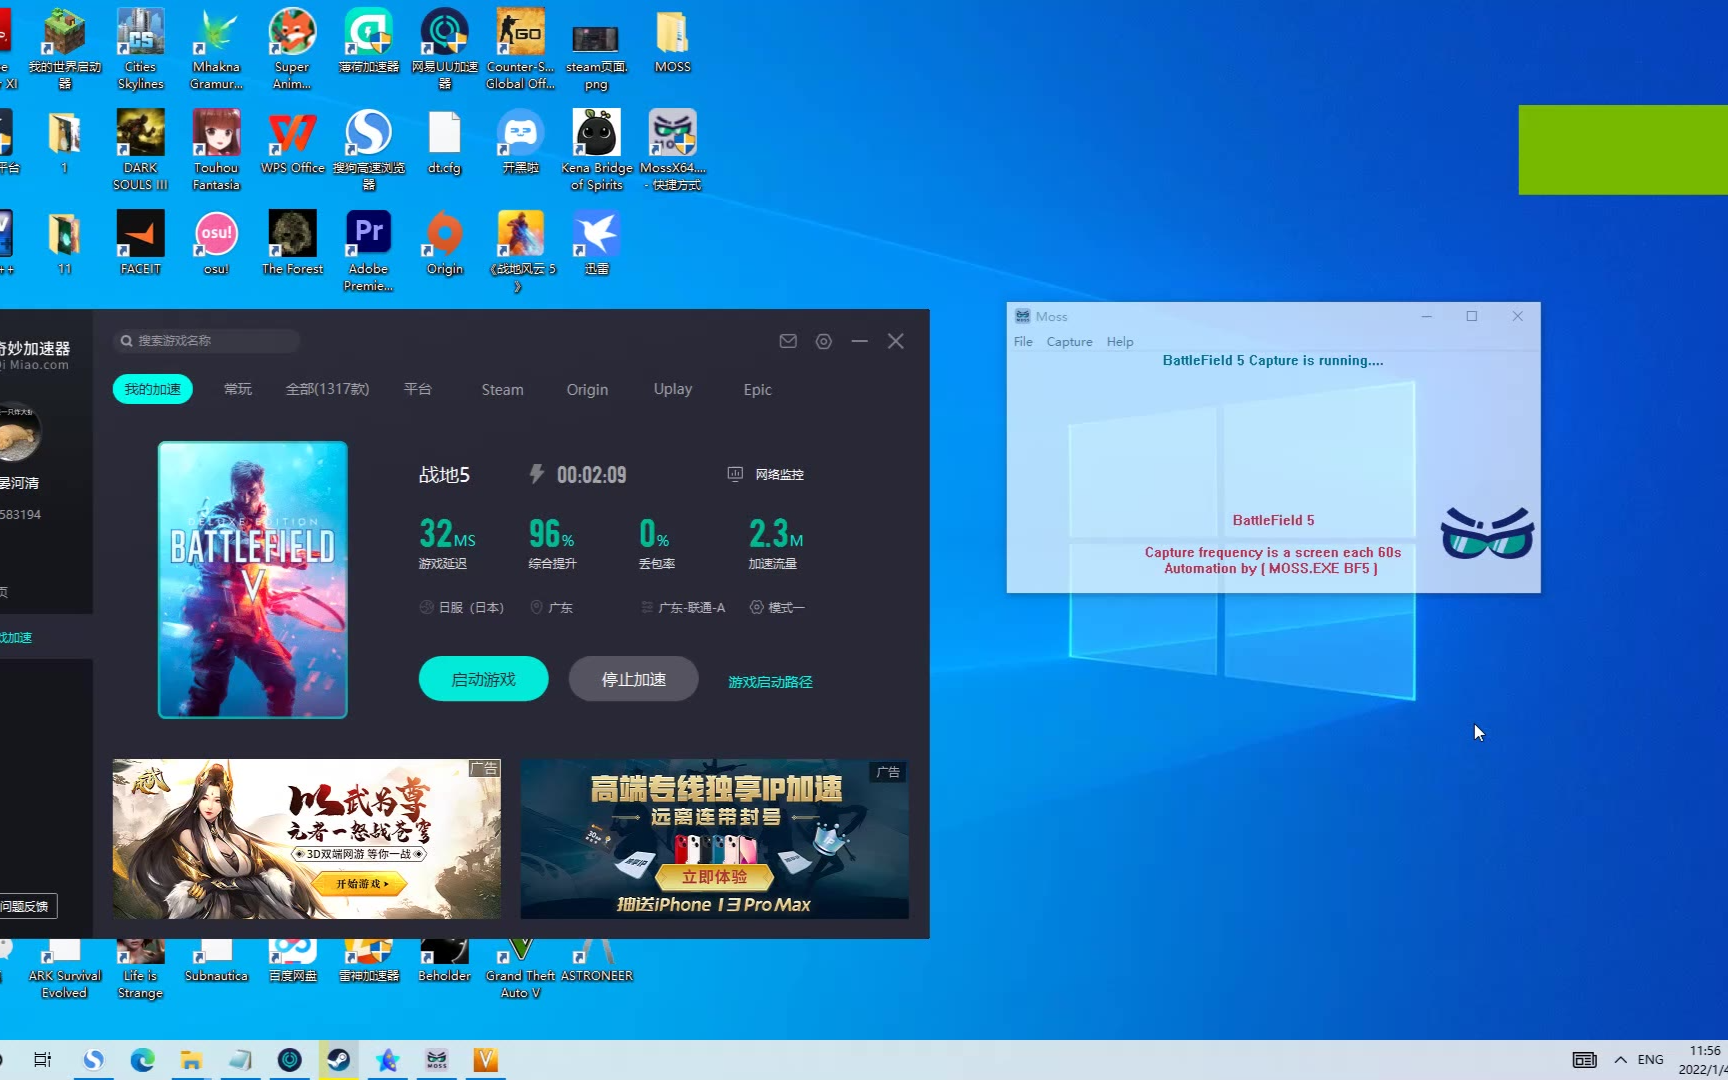Open Kena Bridge of Spirits shortcut
Viewport: 1728px width, 1080px height.
click(596, 150)
